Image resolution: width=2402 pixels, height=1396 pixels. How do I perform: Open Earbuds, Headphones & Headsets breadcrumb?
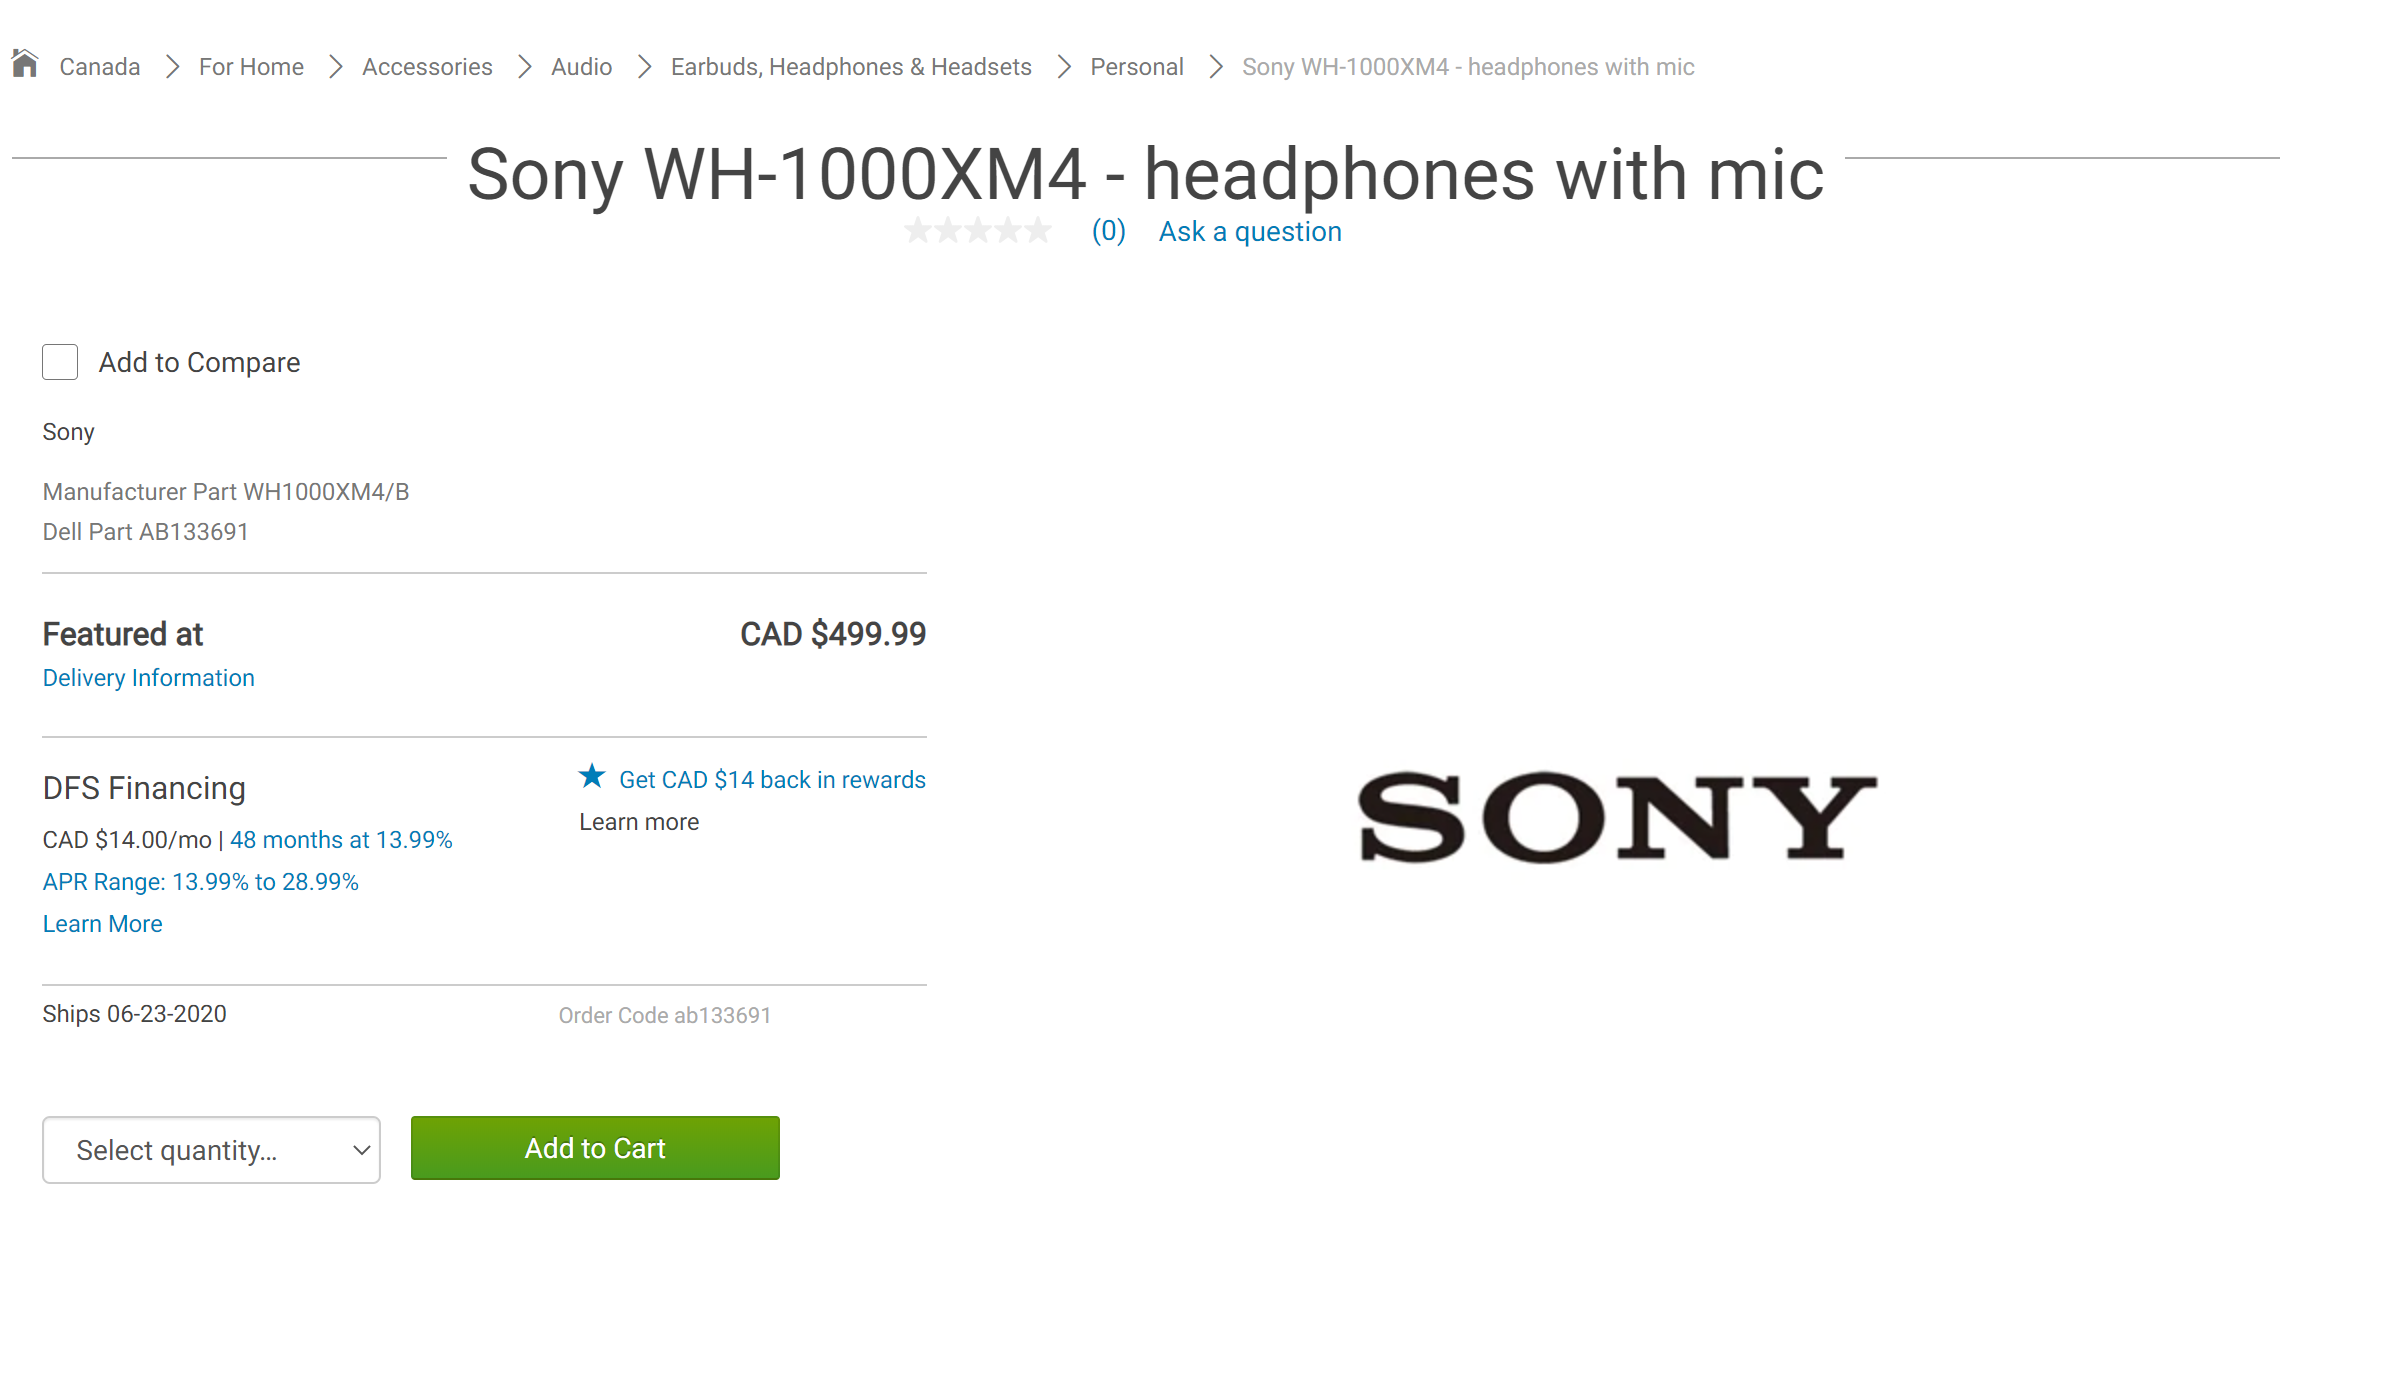coord(851,67)
